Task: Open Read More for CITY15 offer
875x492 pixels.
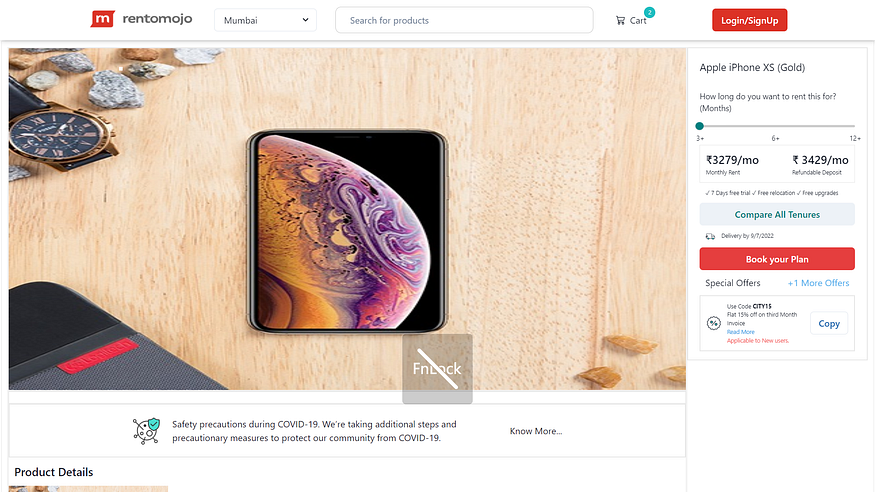Action: click(x=741, y=332)
